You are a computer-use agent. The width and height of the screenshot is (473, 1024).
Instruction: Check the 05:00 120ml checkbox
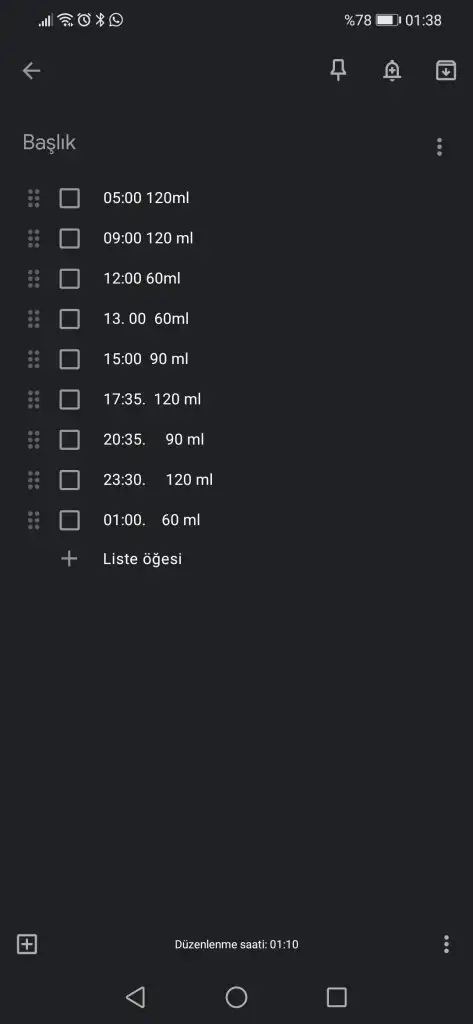[69, 198]
